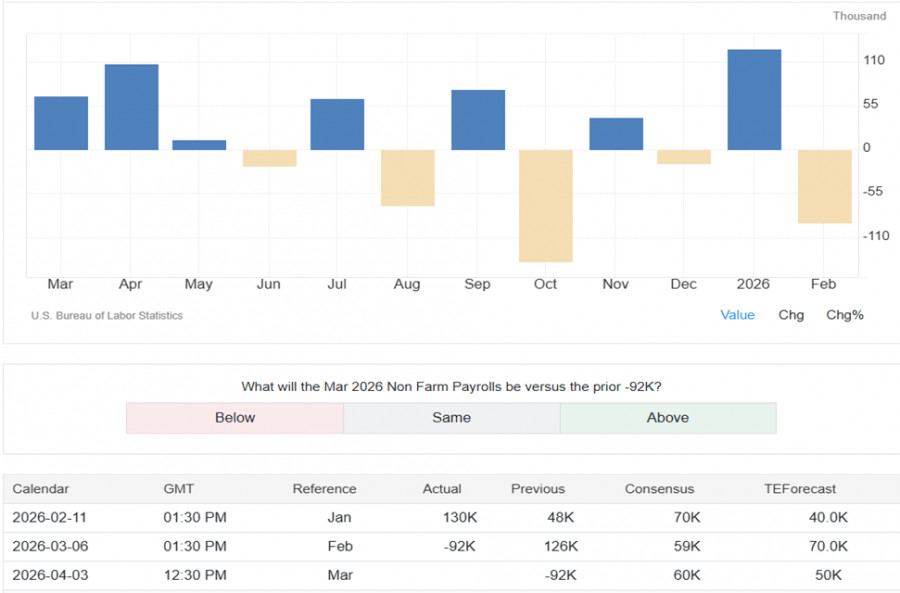
Task: Click the April blue bar
Action: tap(131, 107)
